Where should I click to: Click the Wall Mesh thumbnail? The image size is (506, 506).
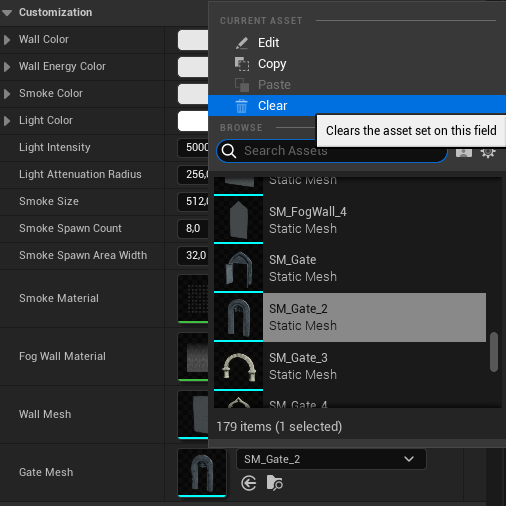pos(193,415)
